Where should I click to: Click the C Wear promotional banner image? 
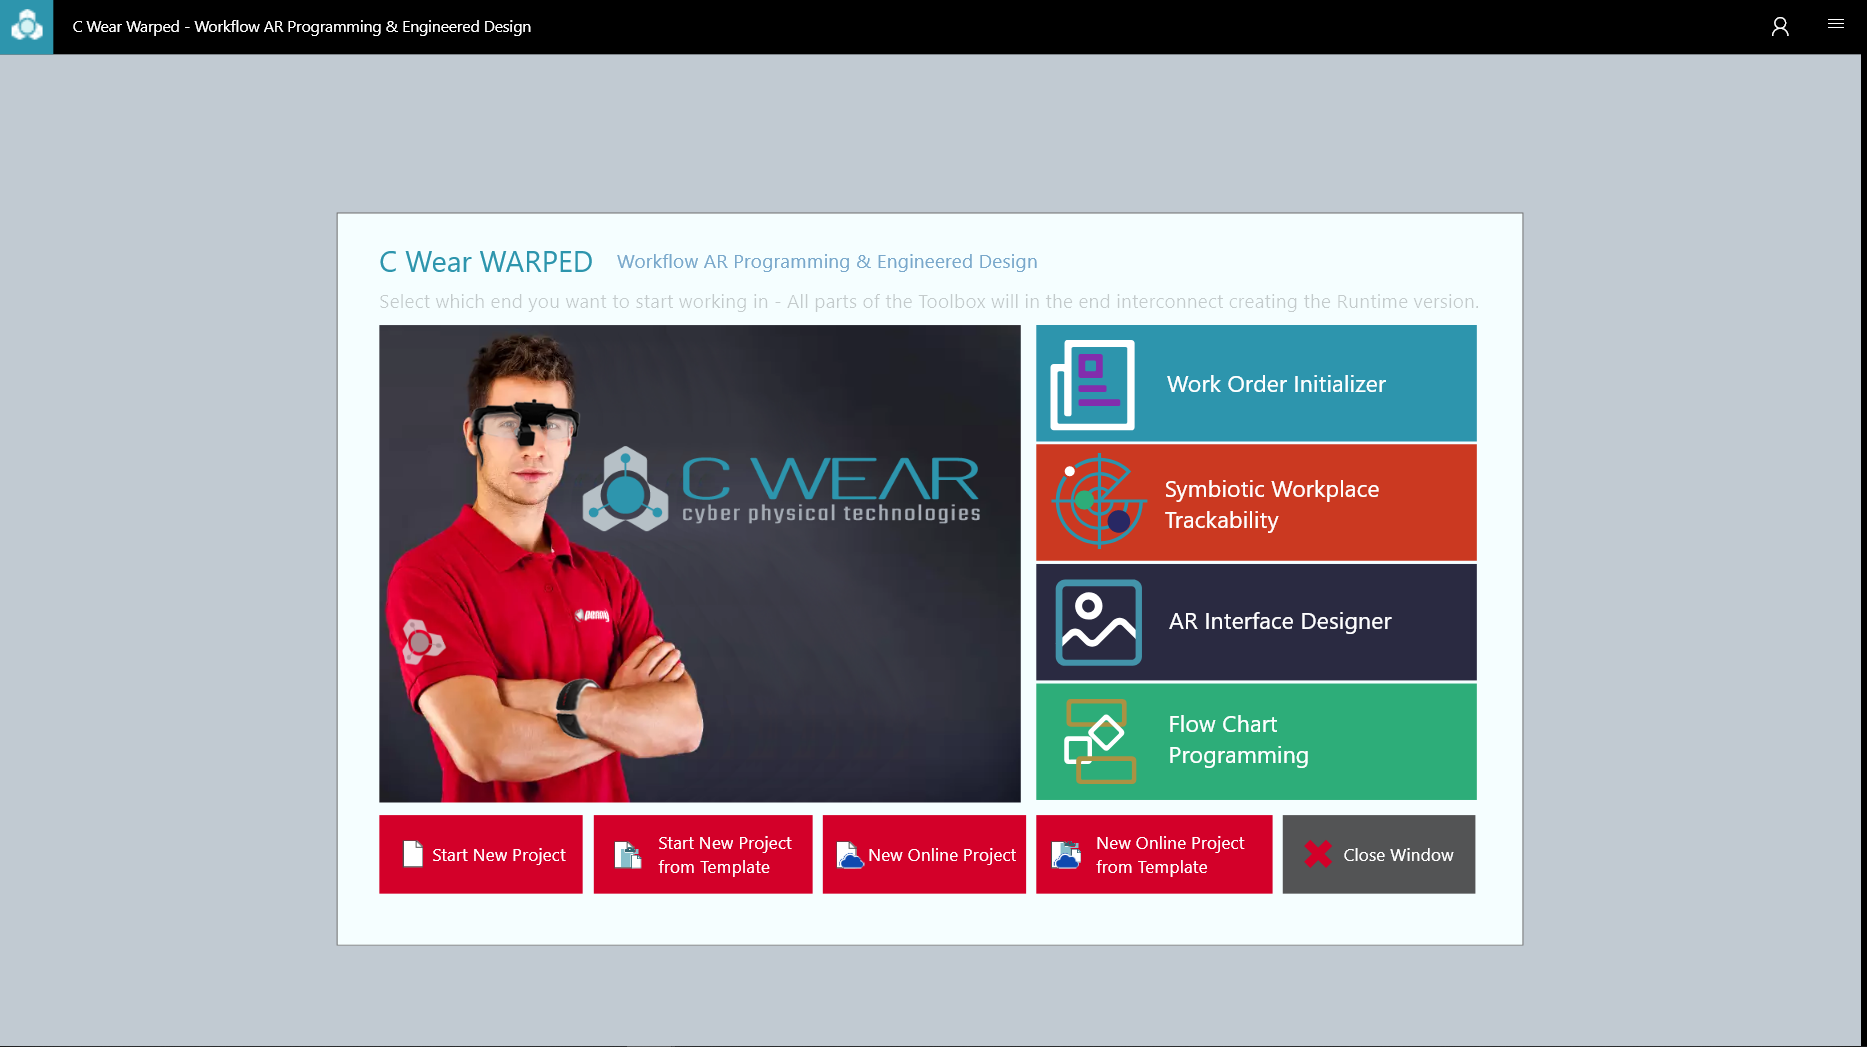[x=700, y=563]
